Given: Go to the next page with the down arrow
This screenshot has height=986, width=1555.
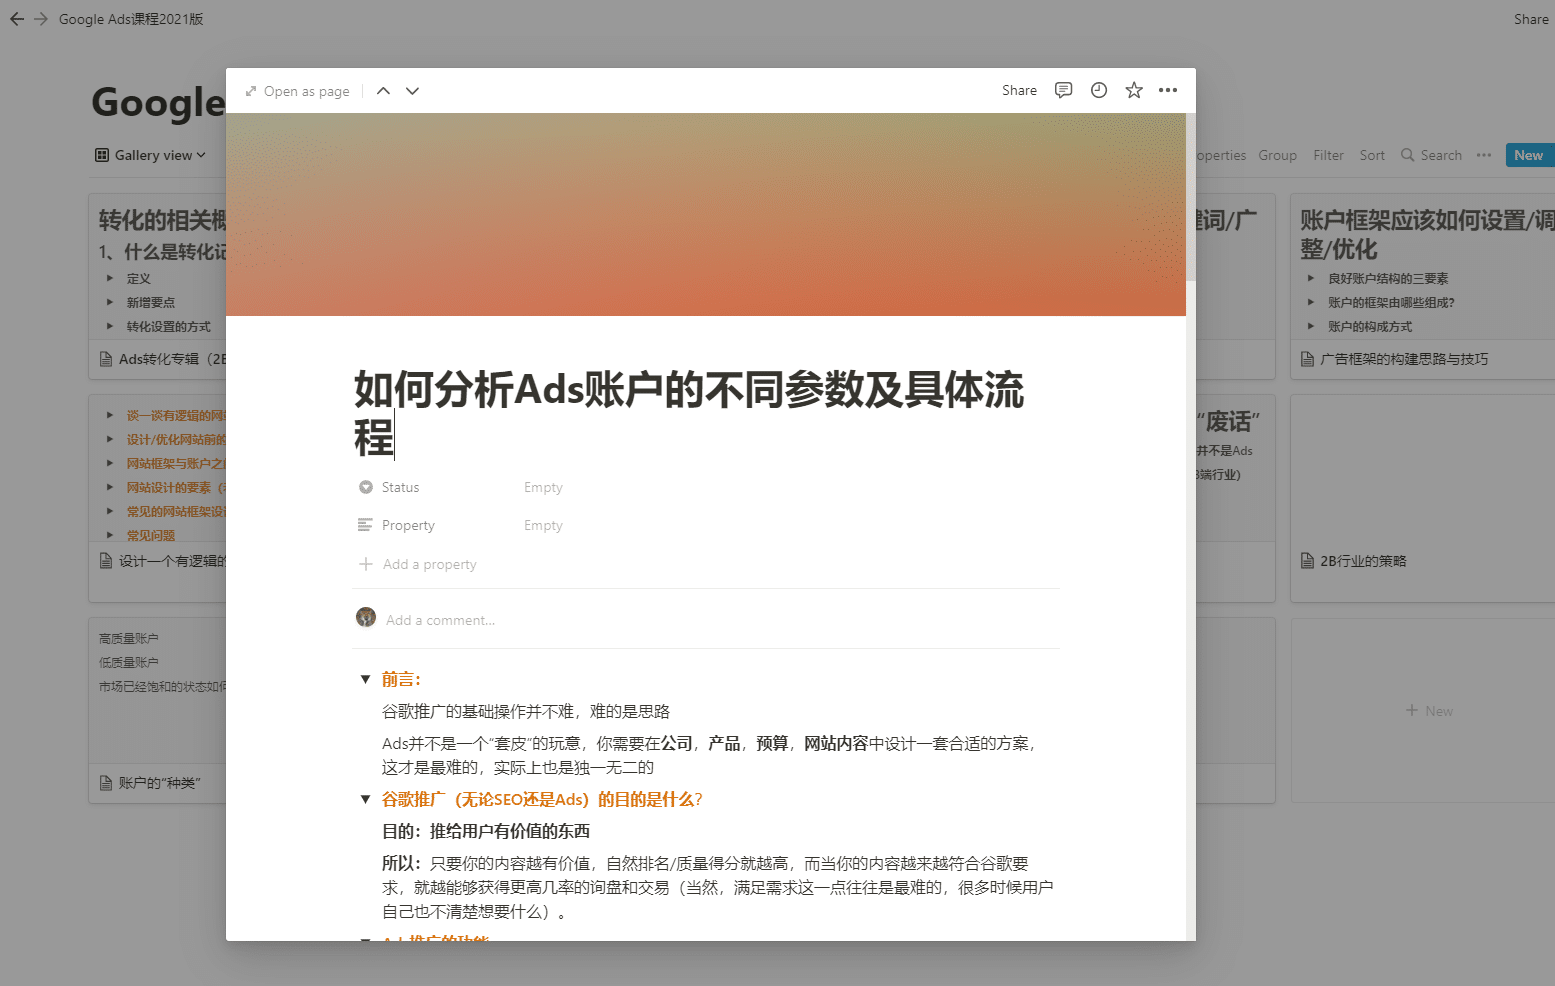Looking at the screenshot, I should [x=412, y=91].
